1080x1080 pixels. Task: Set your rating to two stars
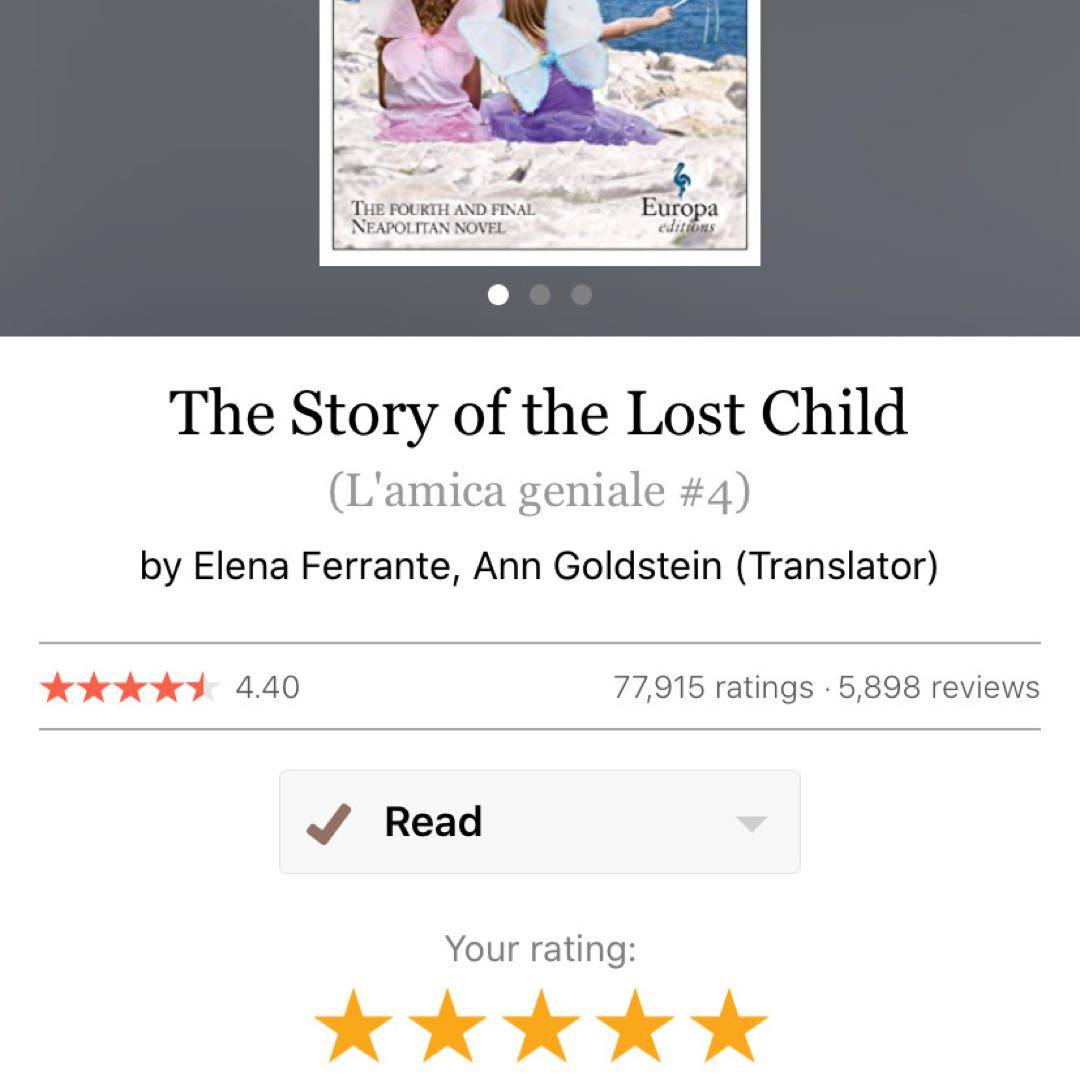pyautogui.click(x=447, y=1026)
